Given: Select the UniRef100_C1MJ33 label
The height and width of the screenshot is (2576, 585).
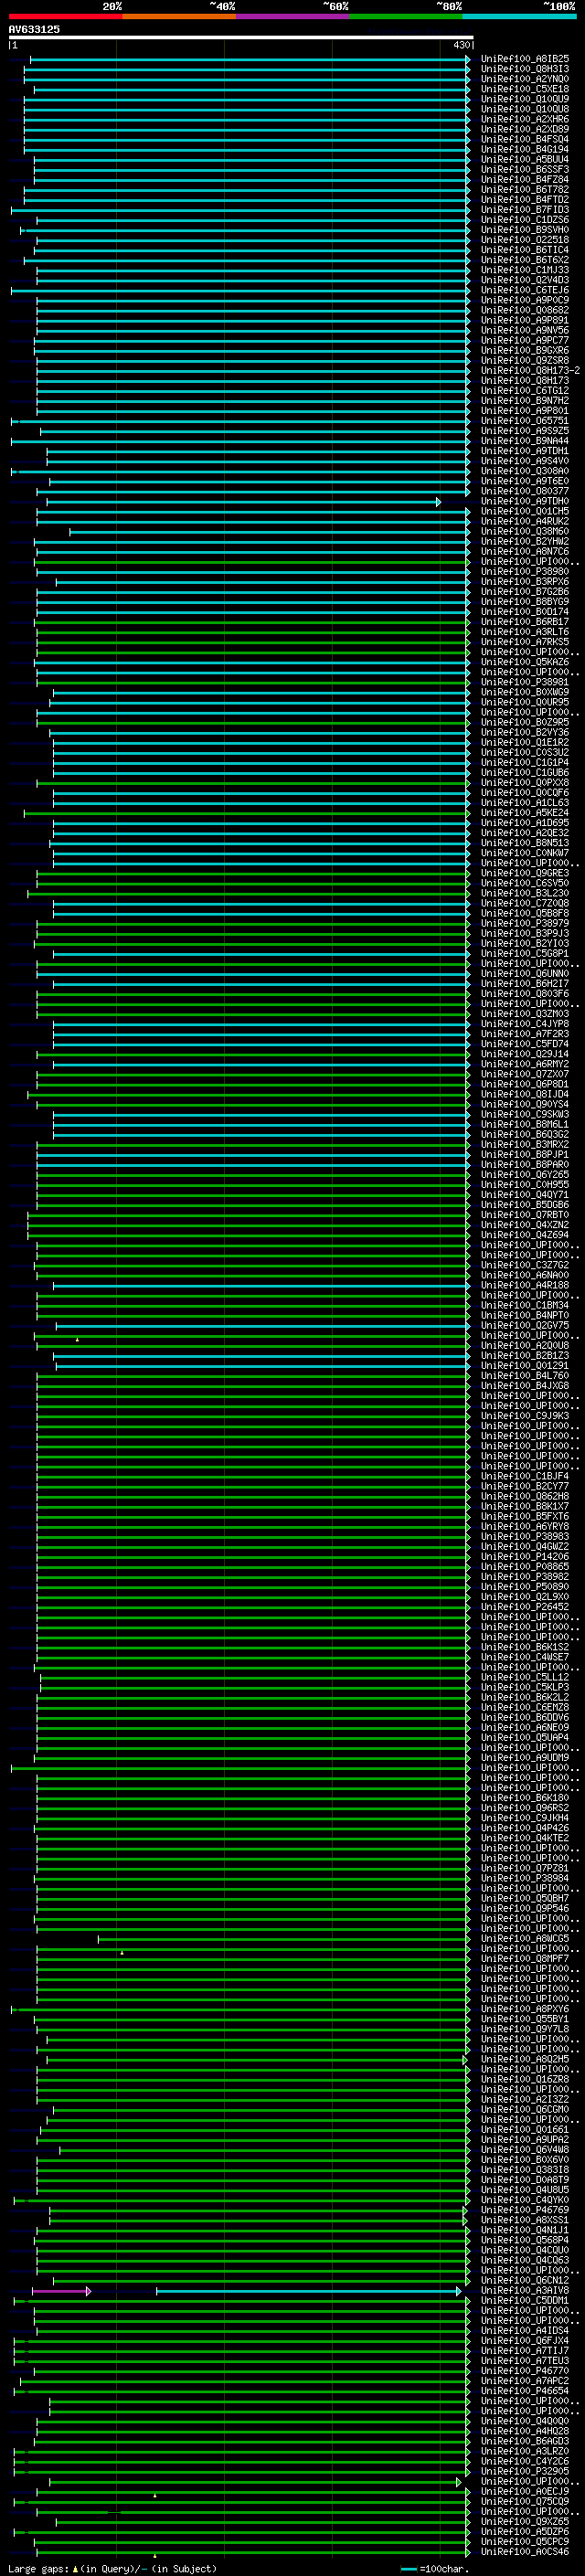Looking at the screenshot, I should 525,270.
